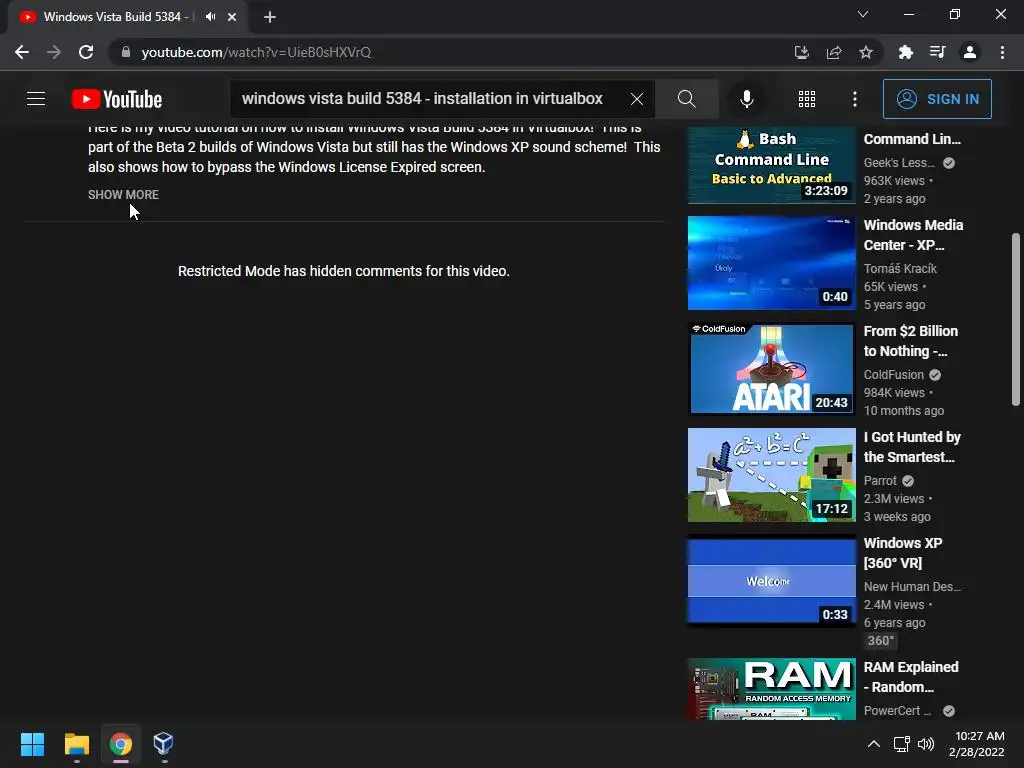
Task: Open the Chrome three-dot menu
Action: [x=1002, y=52]
